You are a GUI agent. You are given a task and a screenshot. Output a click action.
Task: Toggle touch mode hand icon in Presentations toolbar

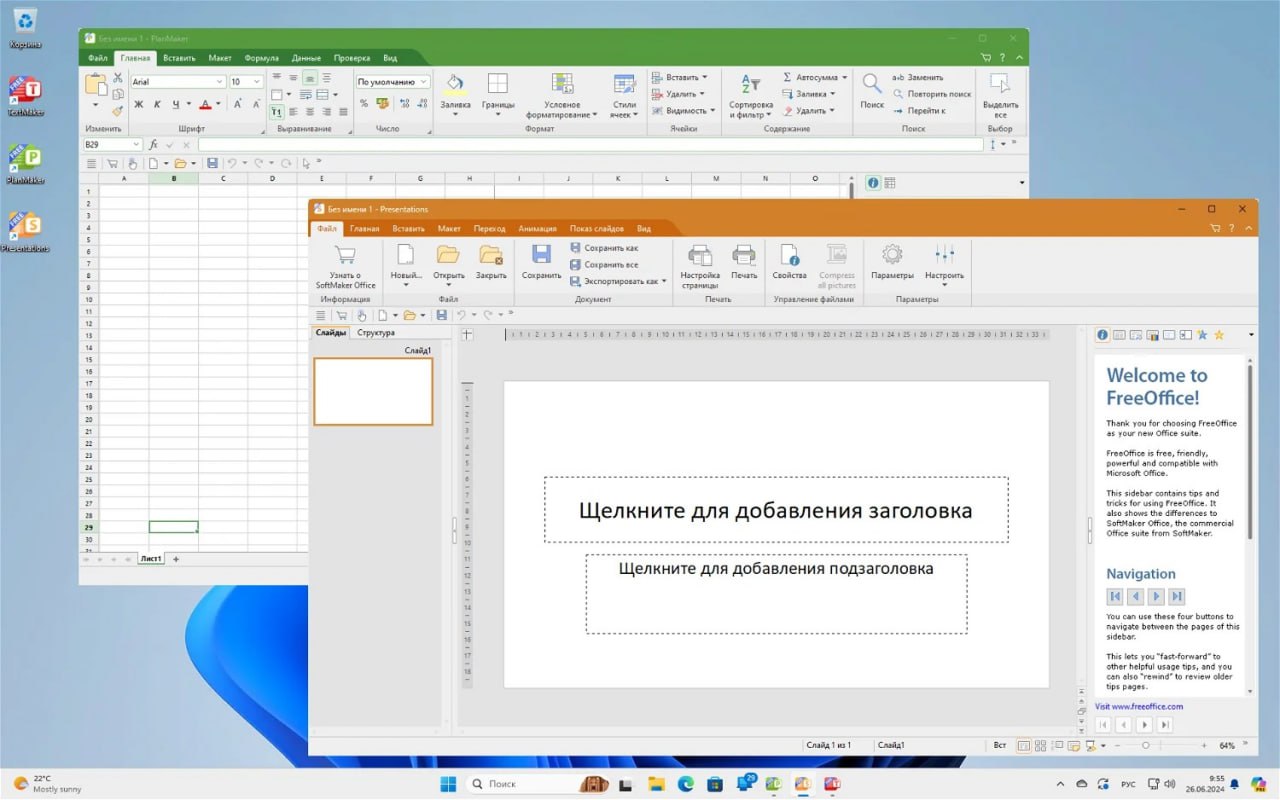(362, 315)
